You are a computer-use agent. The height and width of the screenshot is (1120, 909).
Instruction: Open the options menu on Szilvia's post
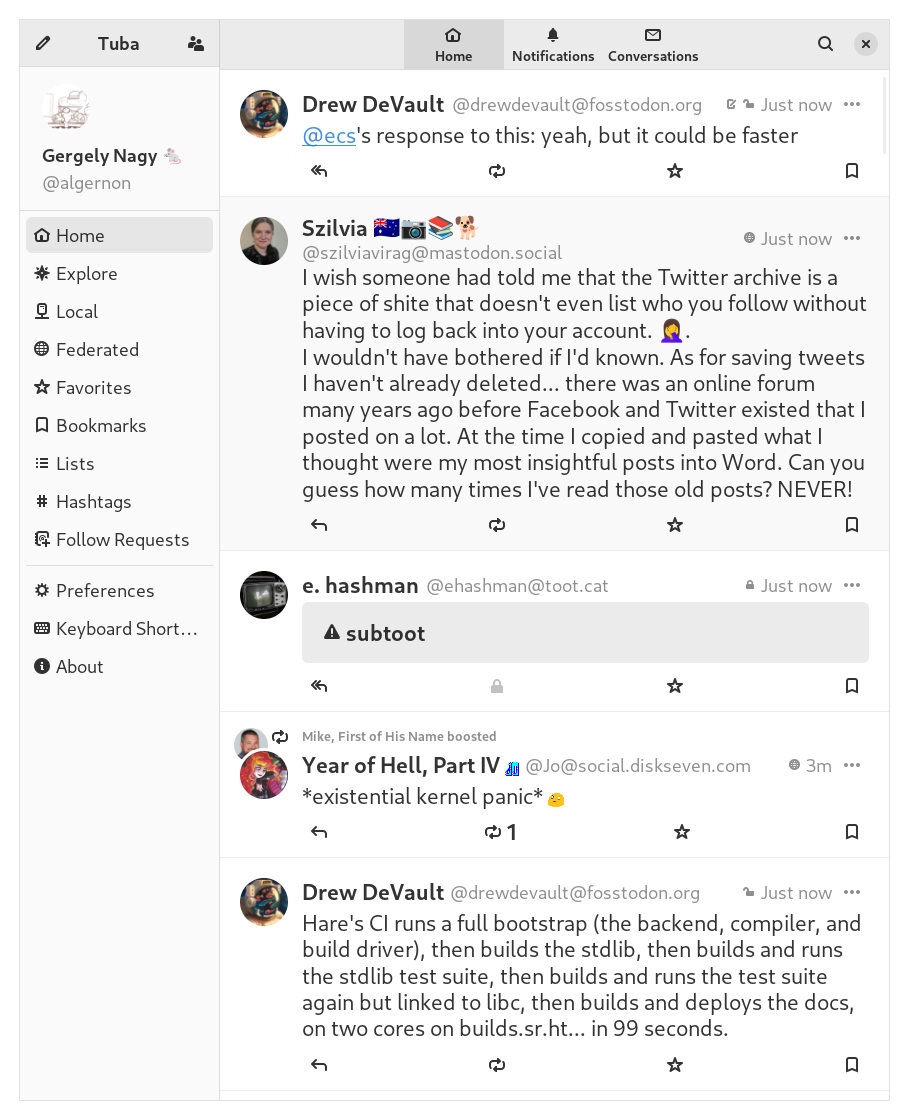(x=852, y=238)
